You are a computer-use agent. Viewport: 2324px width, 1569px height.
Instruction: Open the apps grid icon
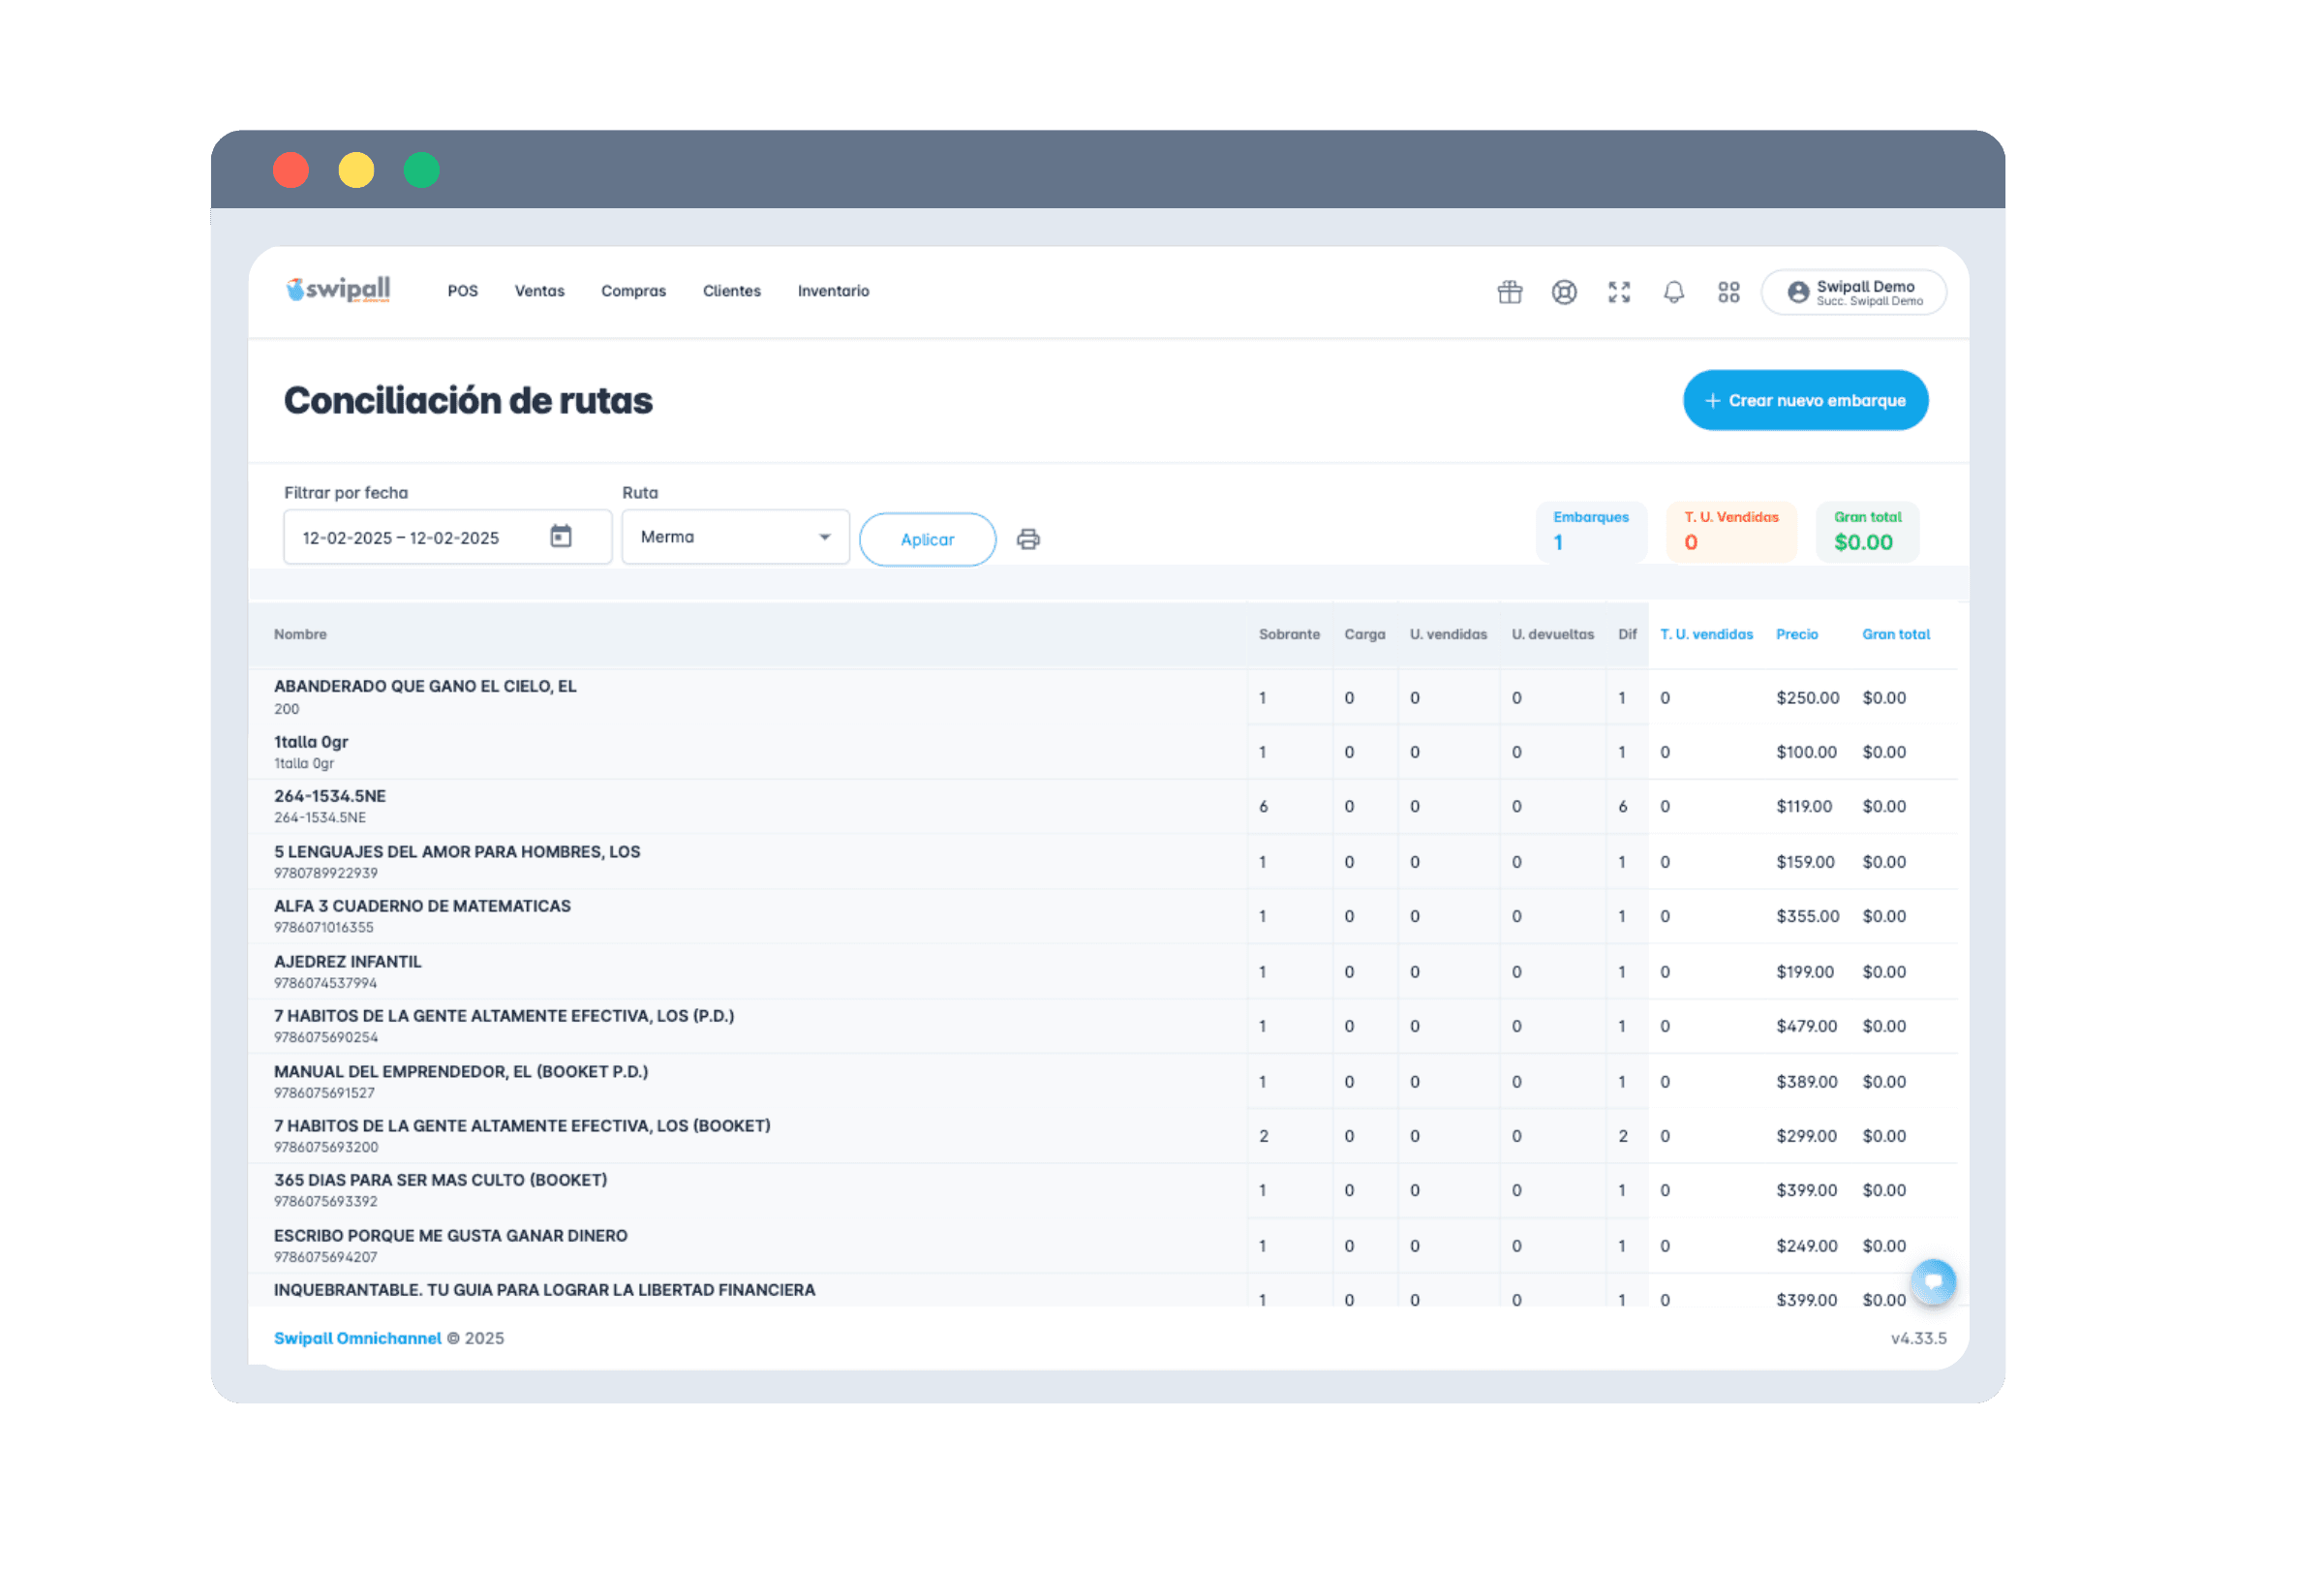pyautogui.click(x=1728, y=292)
